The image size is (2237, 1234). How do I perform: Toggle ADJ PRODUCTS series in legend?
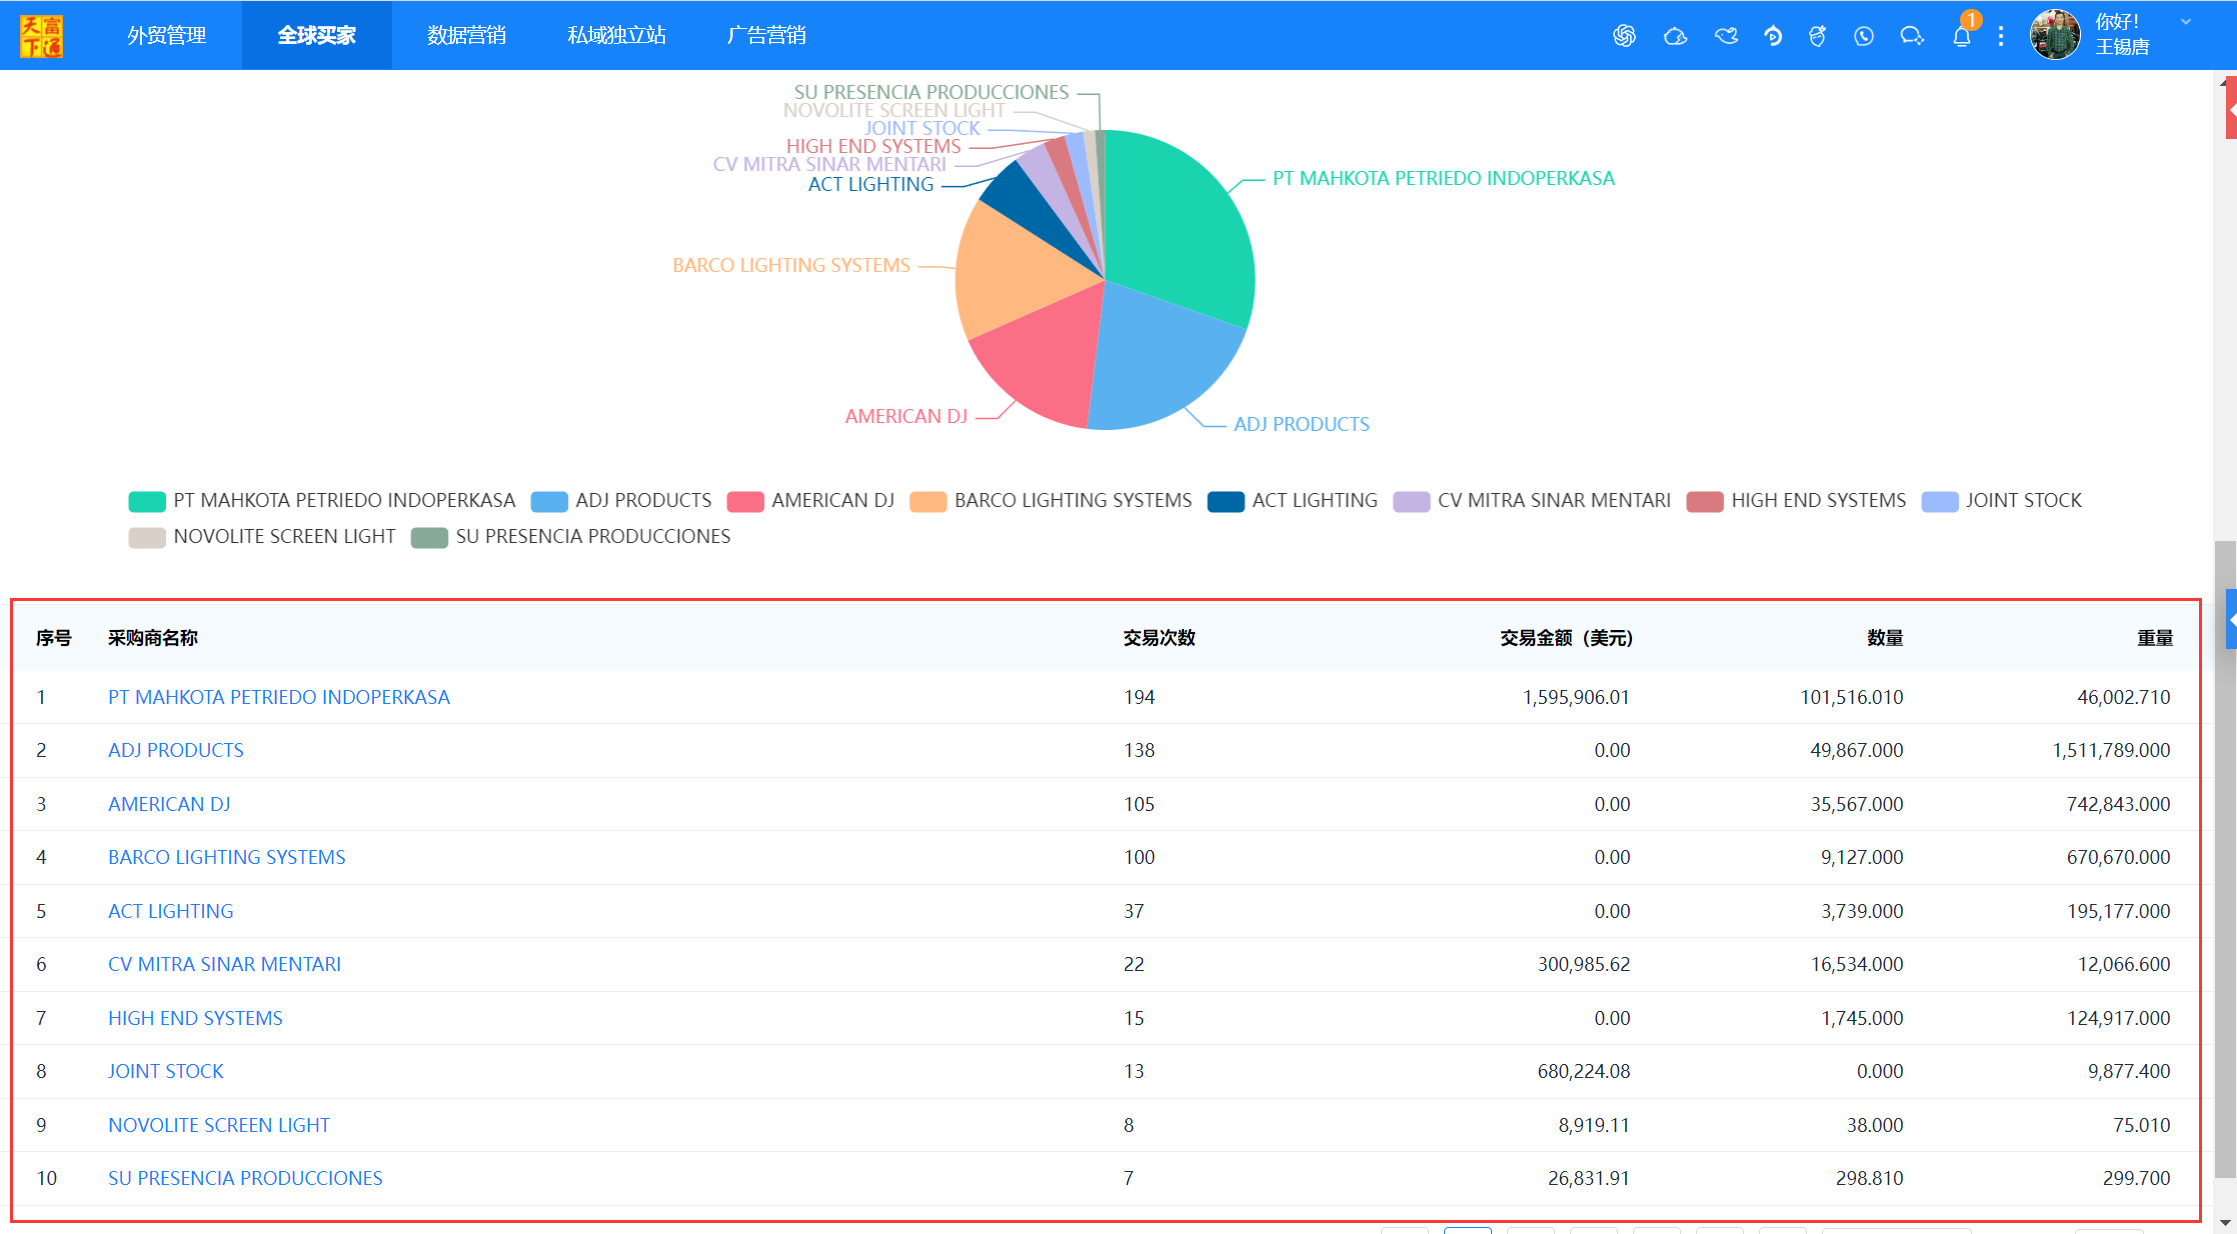[621, 501]
